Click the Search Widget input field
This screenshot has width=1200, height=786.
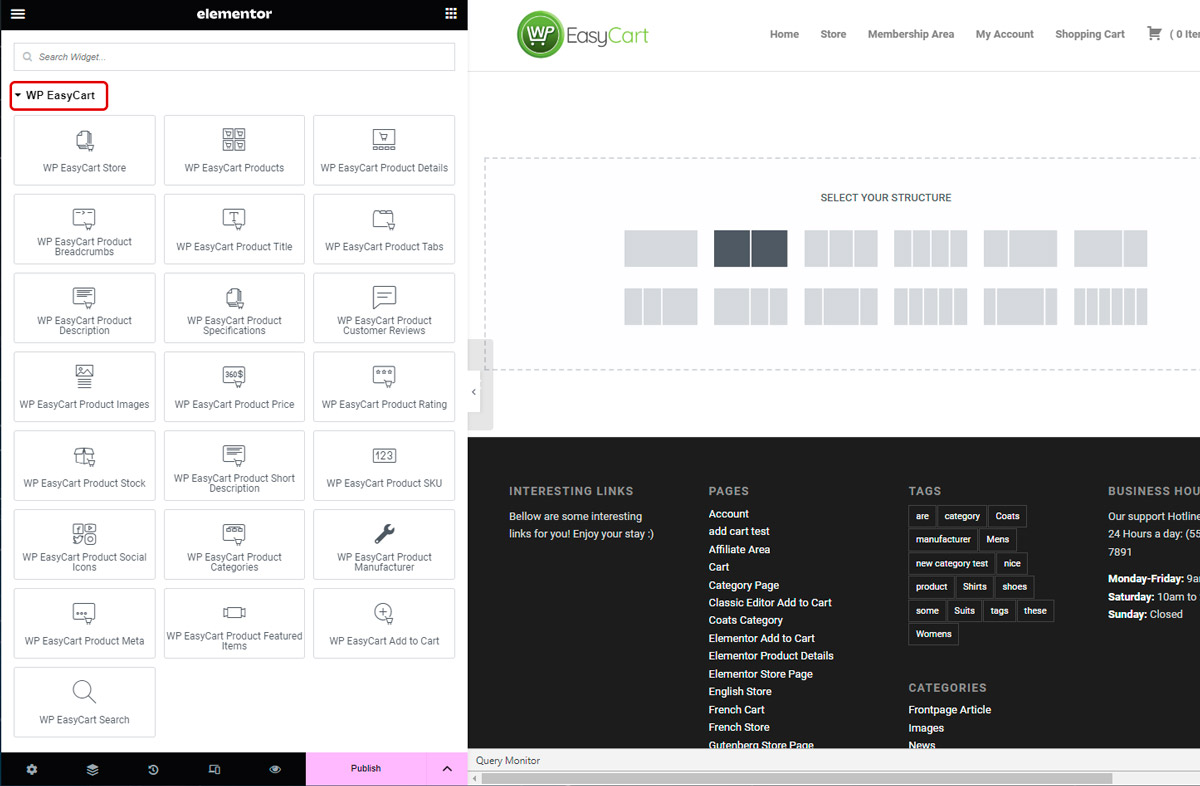pyautogui.click(x=235, y=57)
